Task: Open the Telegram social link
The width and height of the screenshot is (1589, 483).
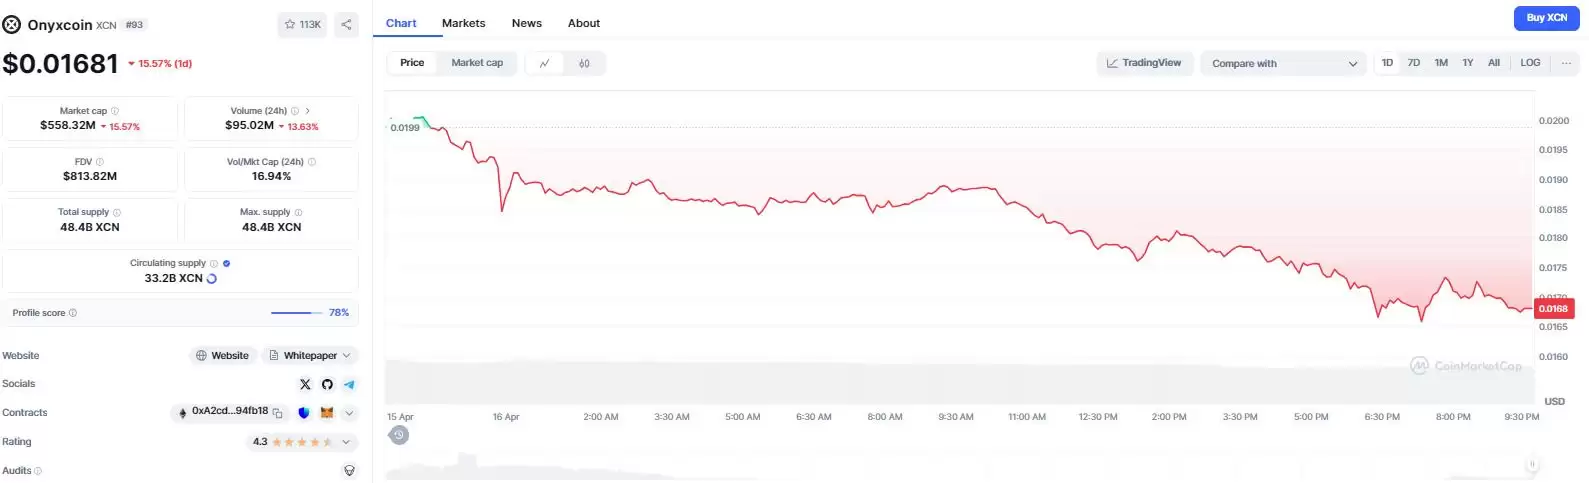Action: point(349,384)
